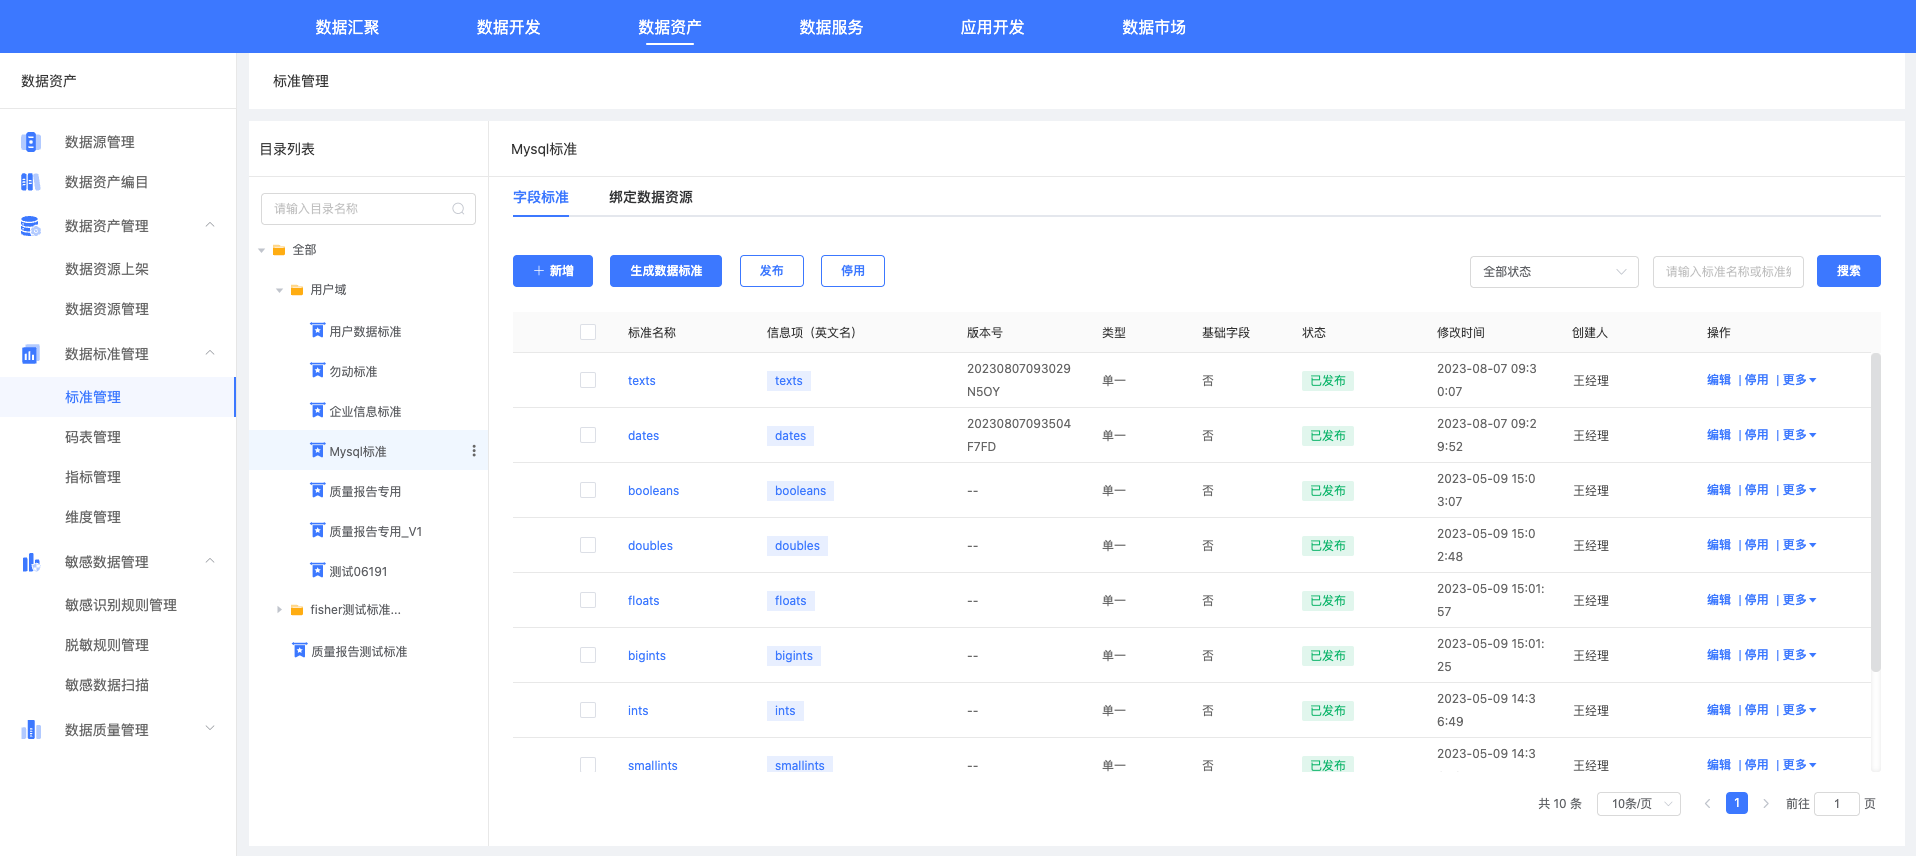Click the 数据资产管理 database icon
This screenshot has width=1916, height=856.
pyautogui.click(x=31, y=226)
